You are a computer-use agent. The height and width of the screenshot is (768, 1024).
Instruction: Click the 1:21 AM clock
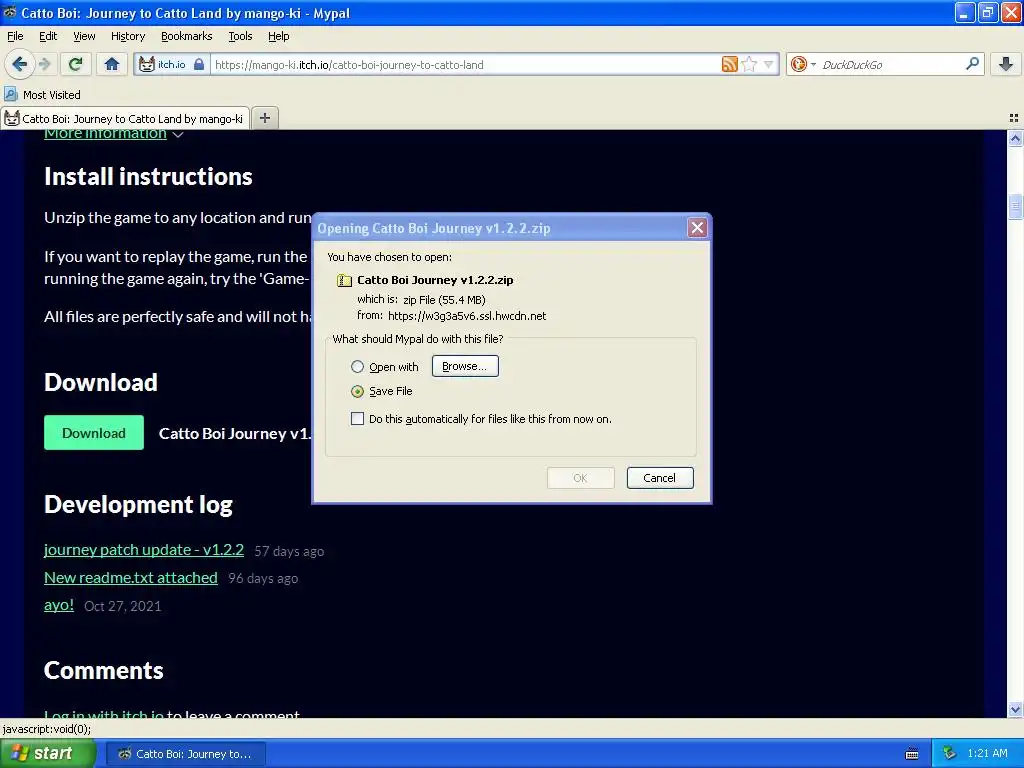pos(987,754)
